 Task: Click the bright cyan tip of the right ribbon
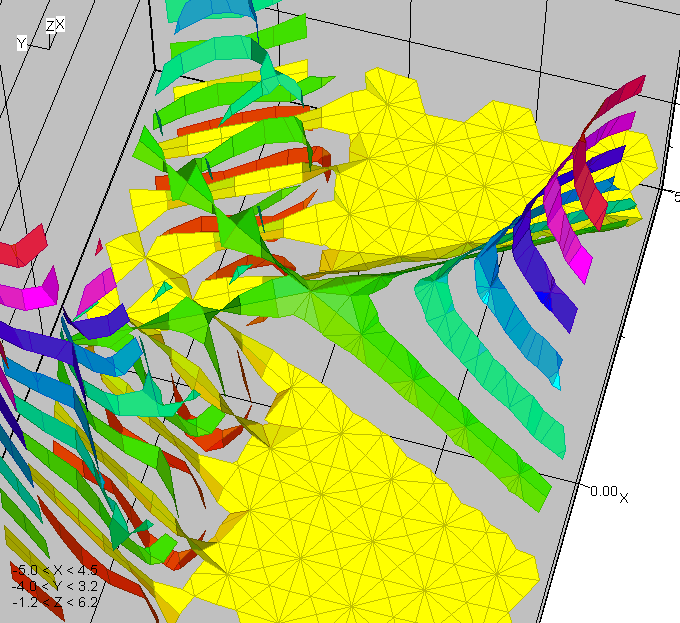coord(556,381)
